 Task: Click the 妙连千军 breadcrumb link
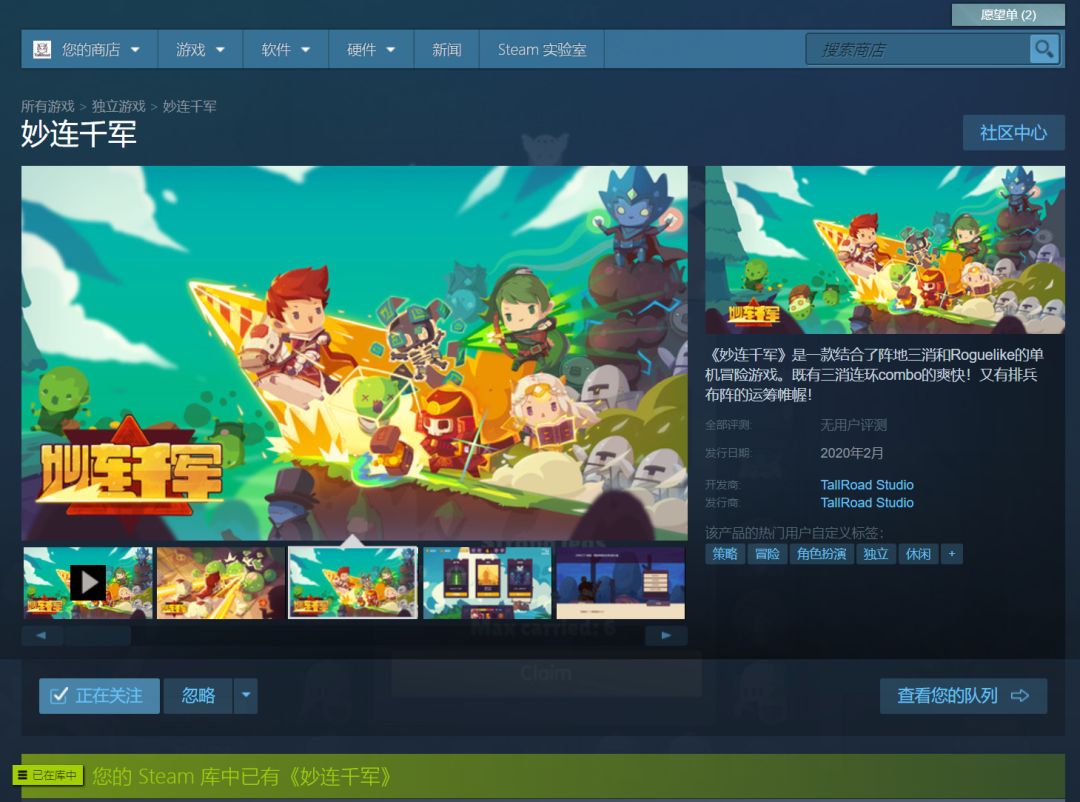click(189, 106)
